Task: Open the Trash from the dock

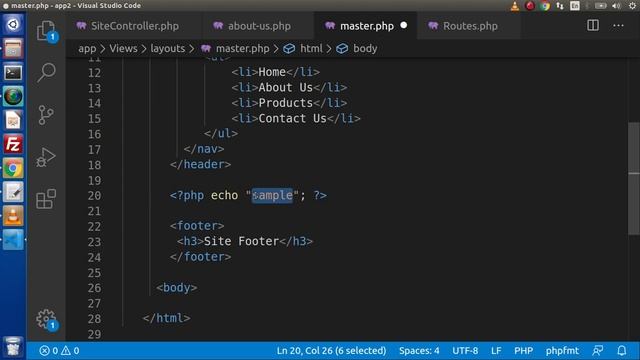Action: [x=13, y=347]
